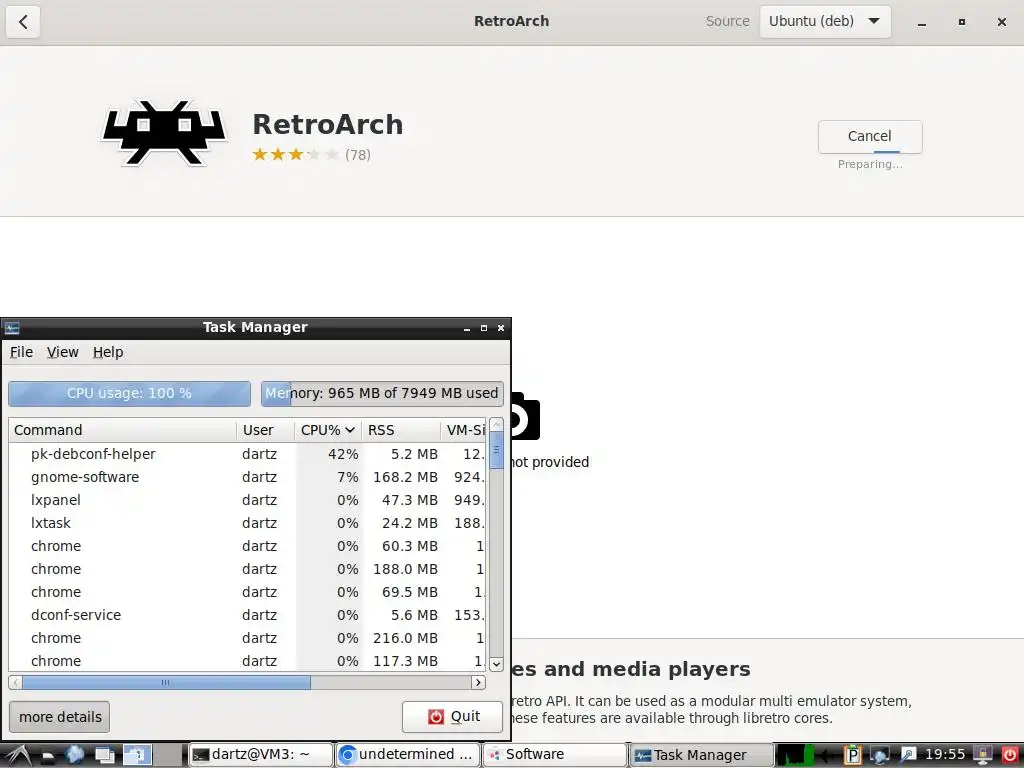Click the process list vertical scrollbar thumb

496,449
